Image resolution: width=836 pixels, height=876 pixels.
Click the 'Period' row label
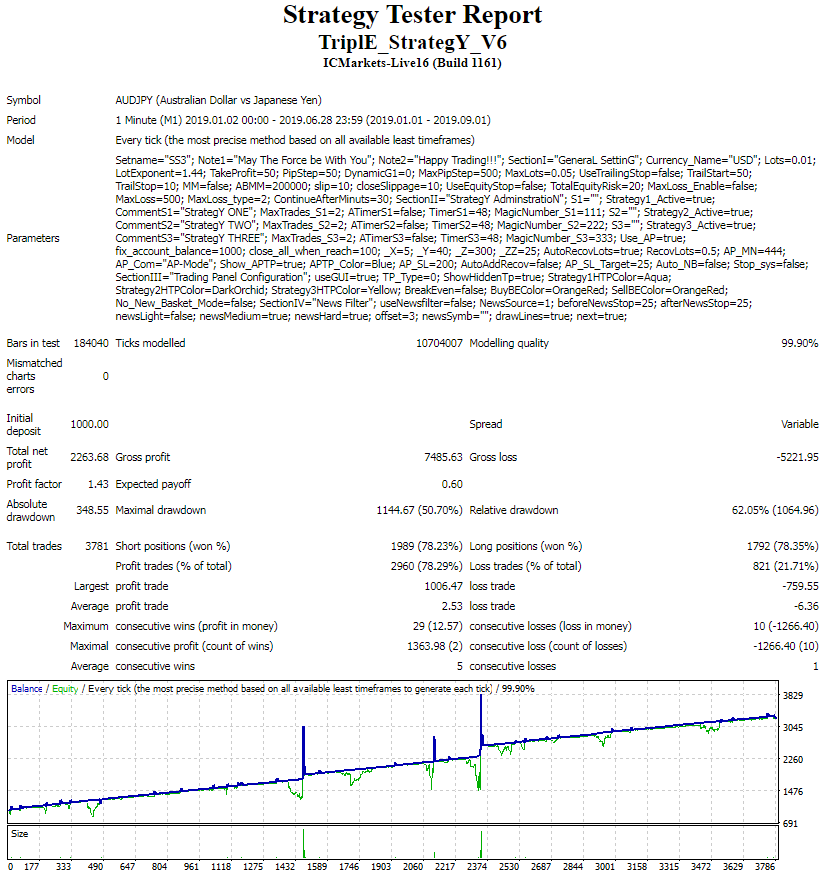(x=21, y=120)
